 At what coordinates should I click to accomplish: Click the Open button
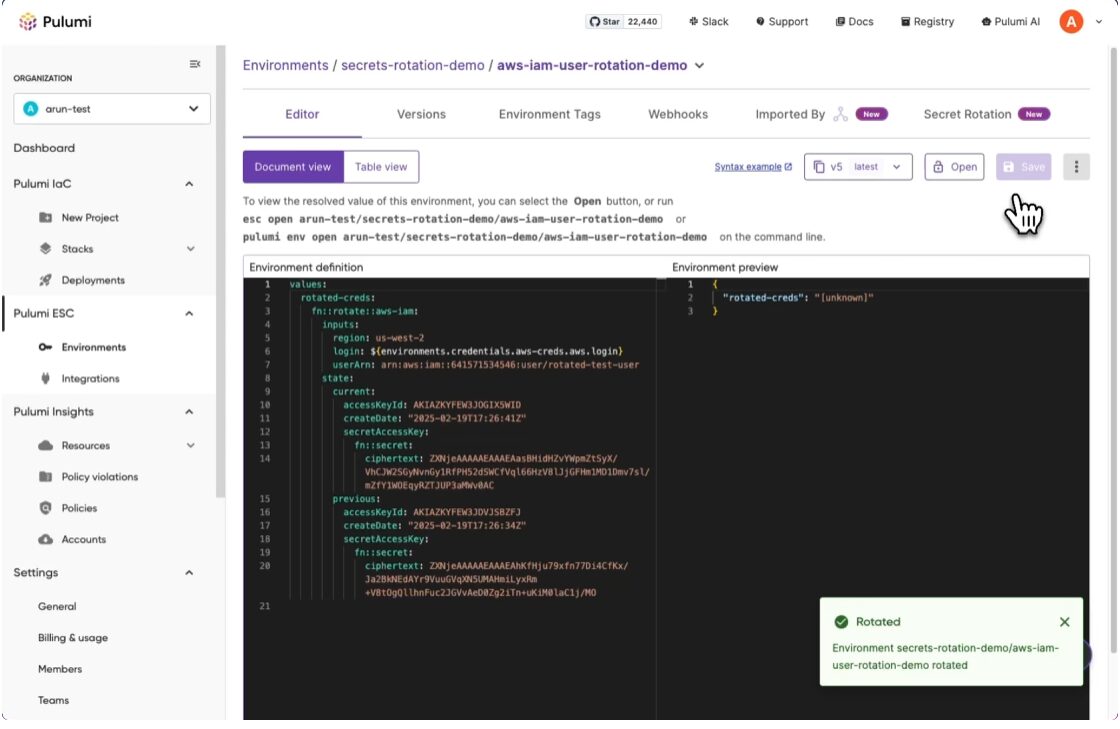click(954, 166)
